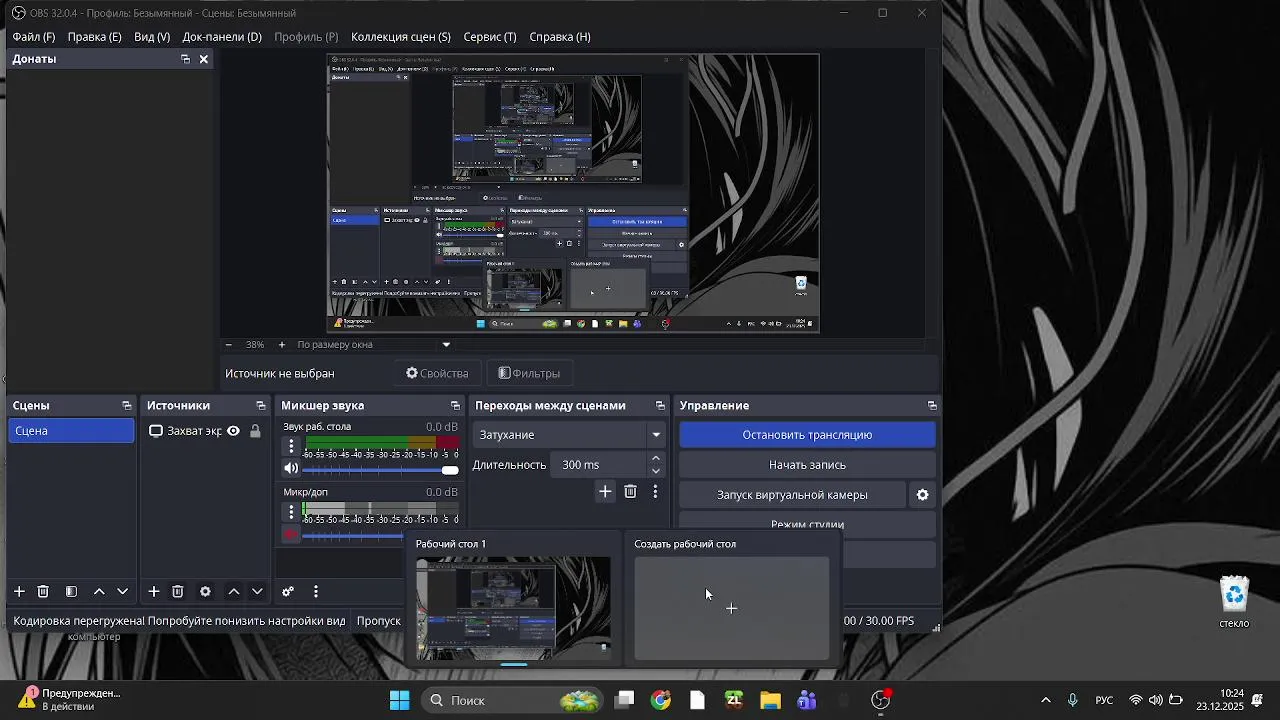
Task: Toggle visibility eye of Захват экрана source
Action: 233,431
